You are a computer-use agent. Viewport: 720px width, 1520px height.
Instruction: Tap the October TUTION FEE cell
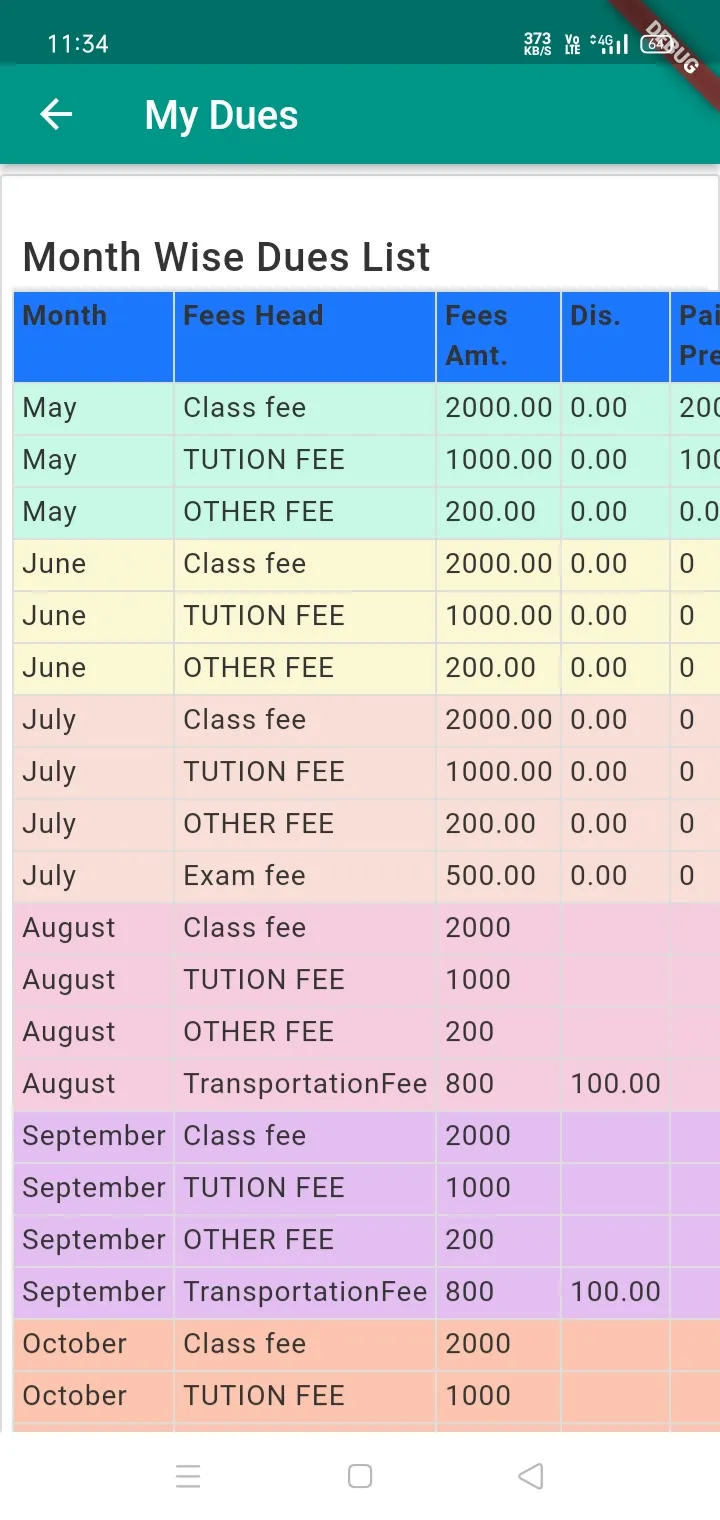tap(305, 1396)
